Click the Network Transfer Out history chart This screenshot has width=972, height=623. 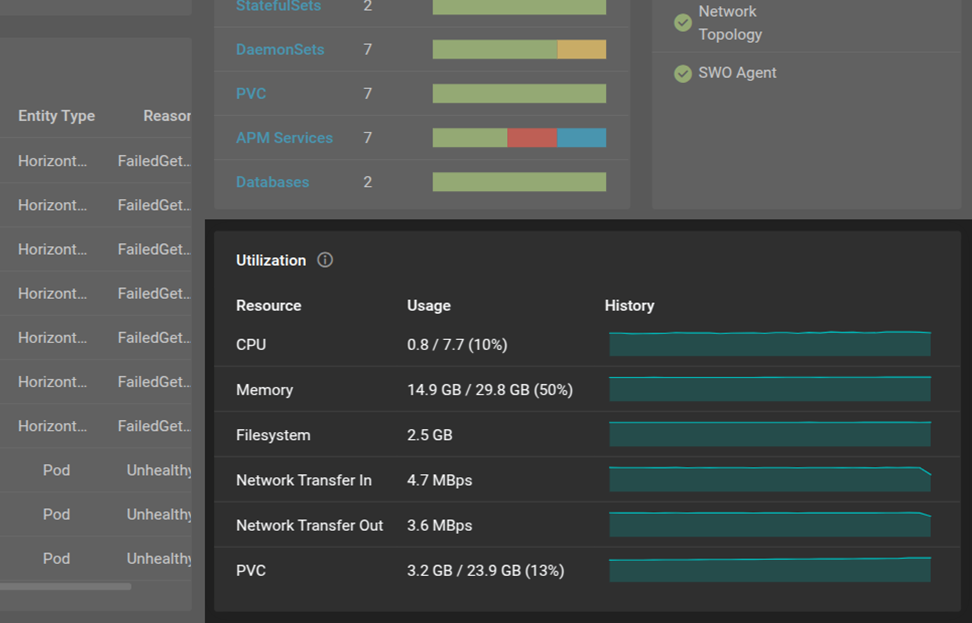click(x=770, y=524)
